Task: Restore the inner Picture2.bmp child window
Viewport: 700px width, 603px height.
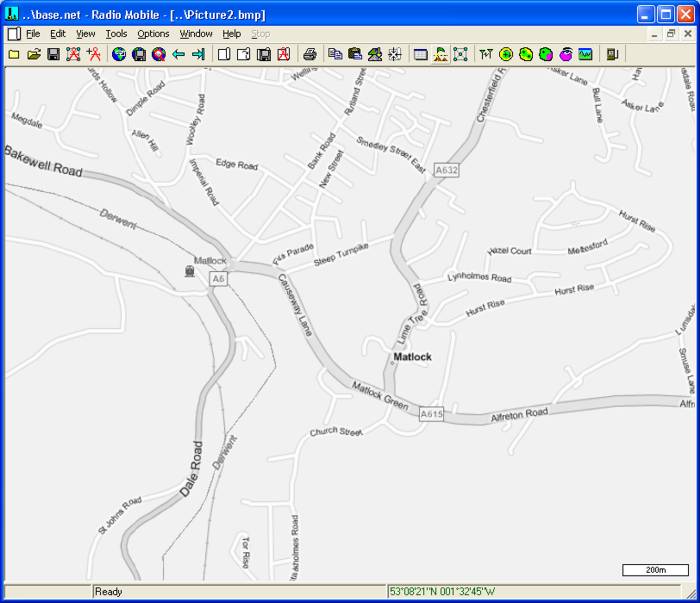Action: [x=671, y=34]
